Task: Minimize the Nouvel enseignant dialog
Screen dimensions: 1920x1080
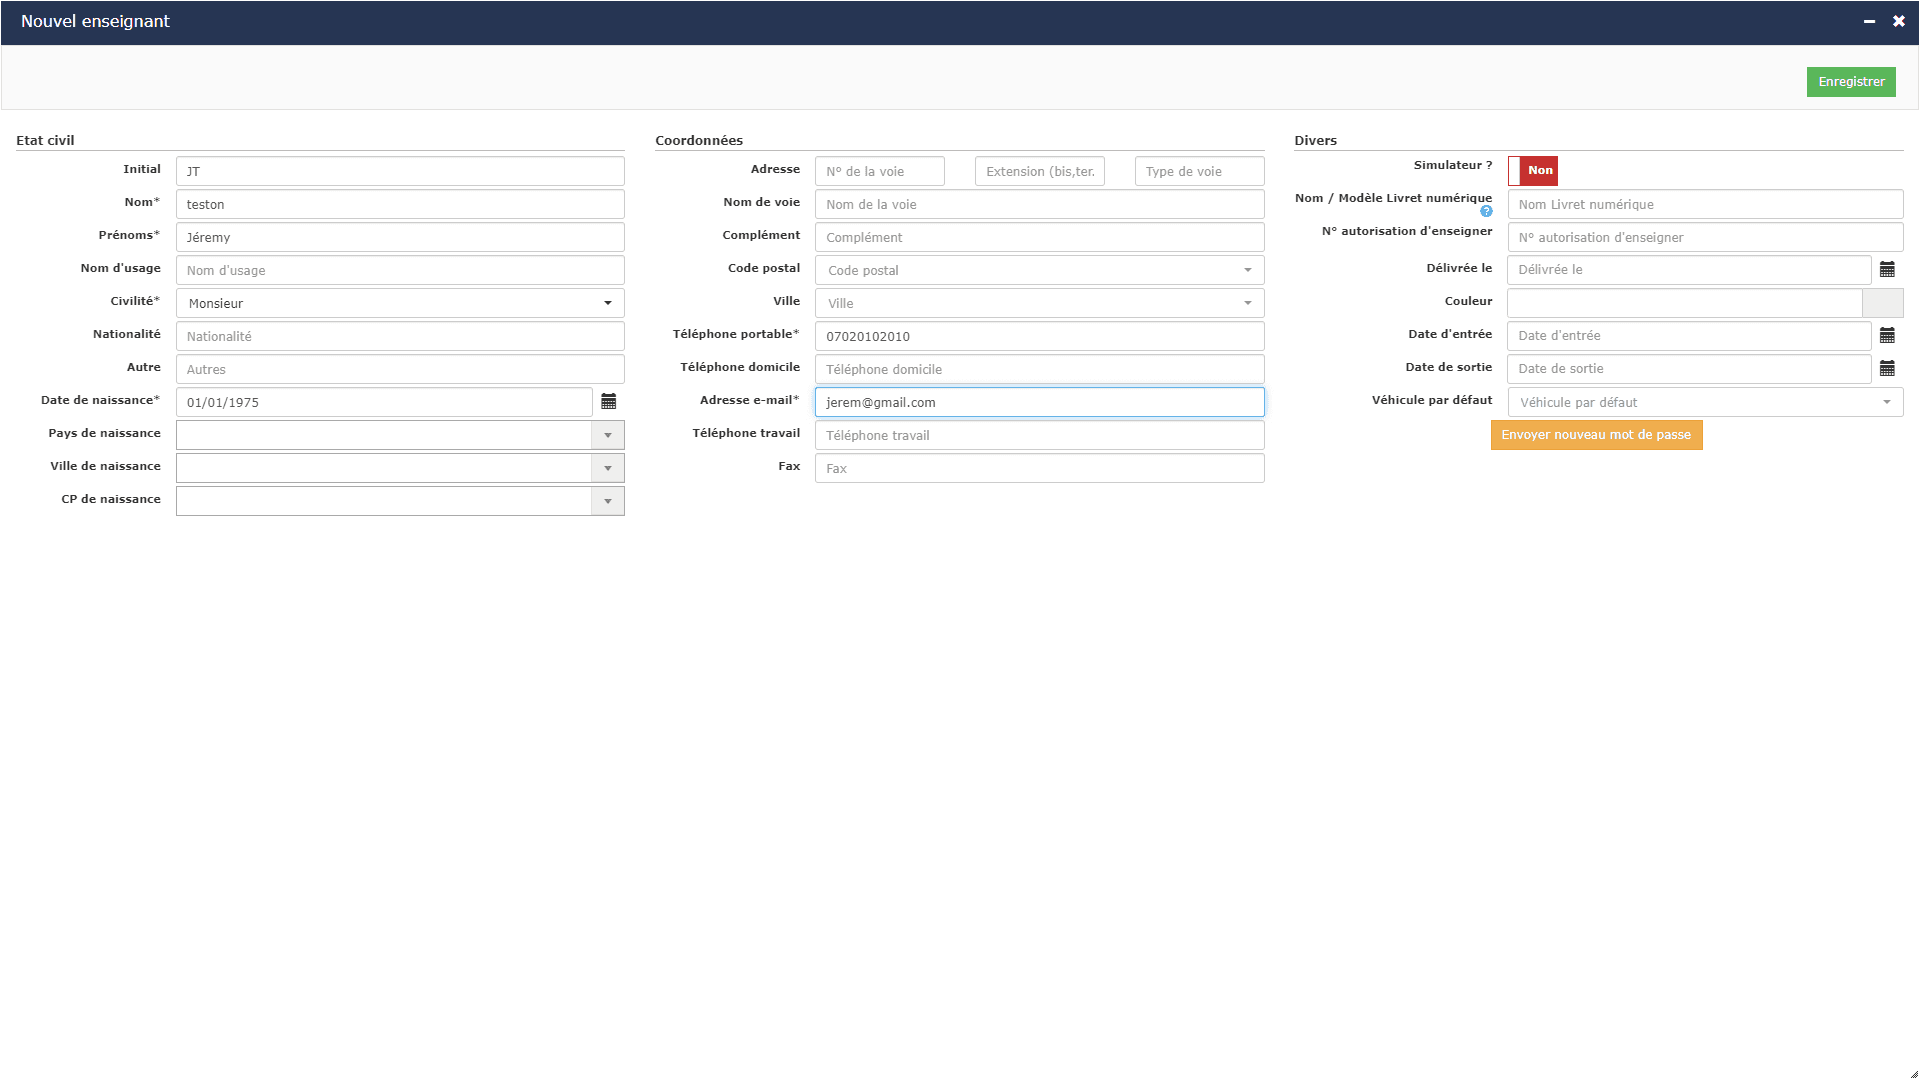Action: (x=1869, y=21)
